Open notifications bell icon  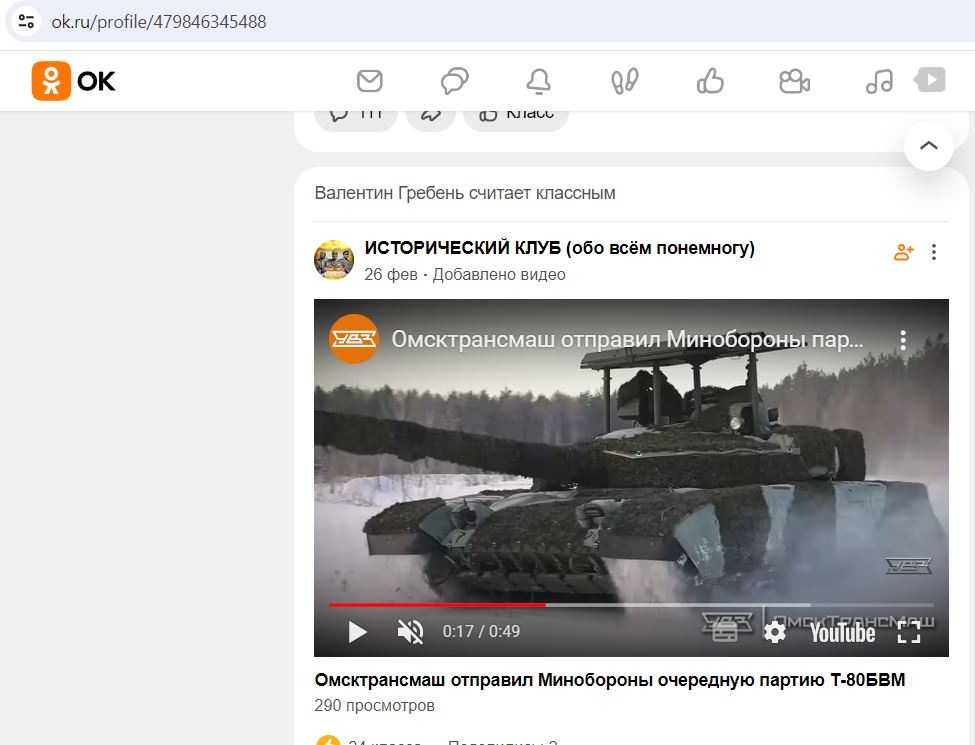point(538,81)
